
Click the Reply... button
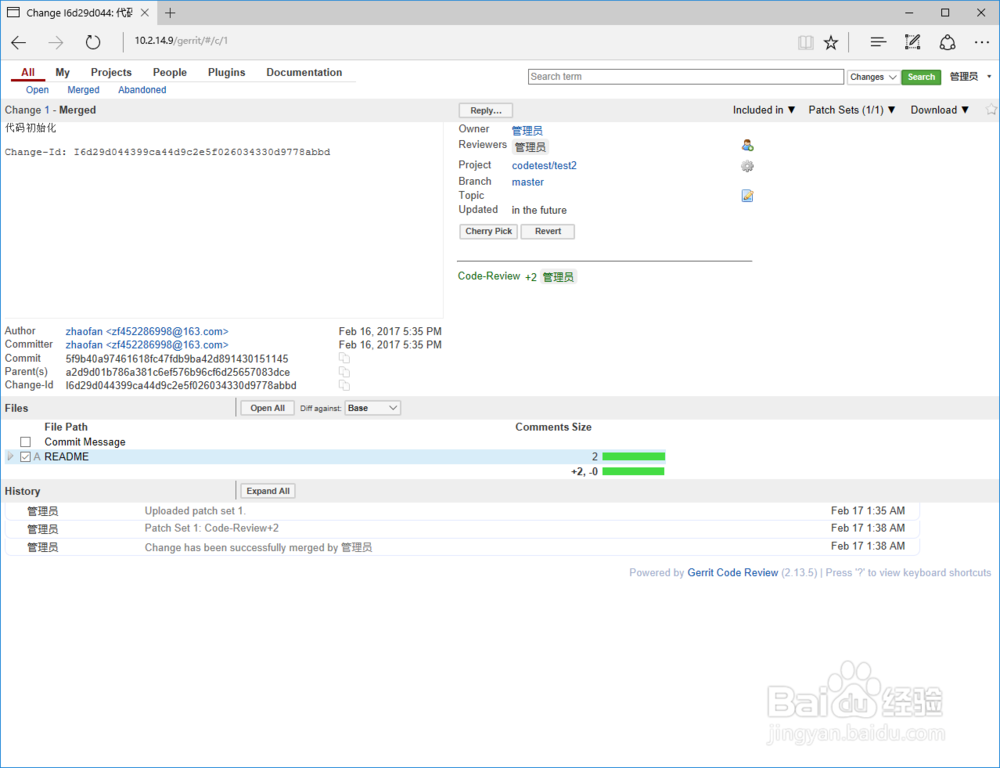tap(486, 110)
